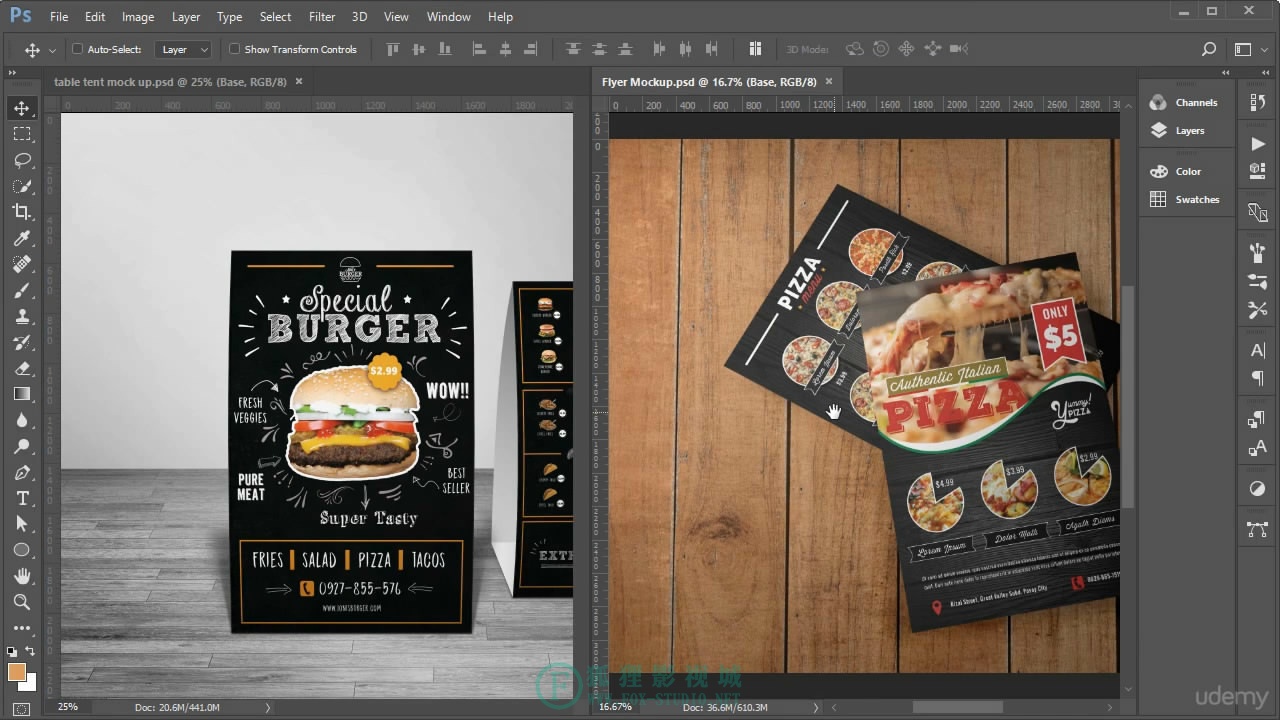Screen dimensions: 1280x720
Task: Activate the Eraser tool
Action: (x=22, y=368)
